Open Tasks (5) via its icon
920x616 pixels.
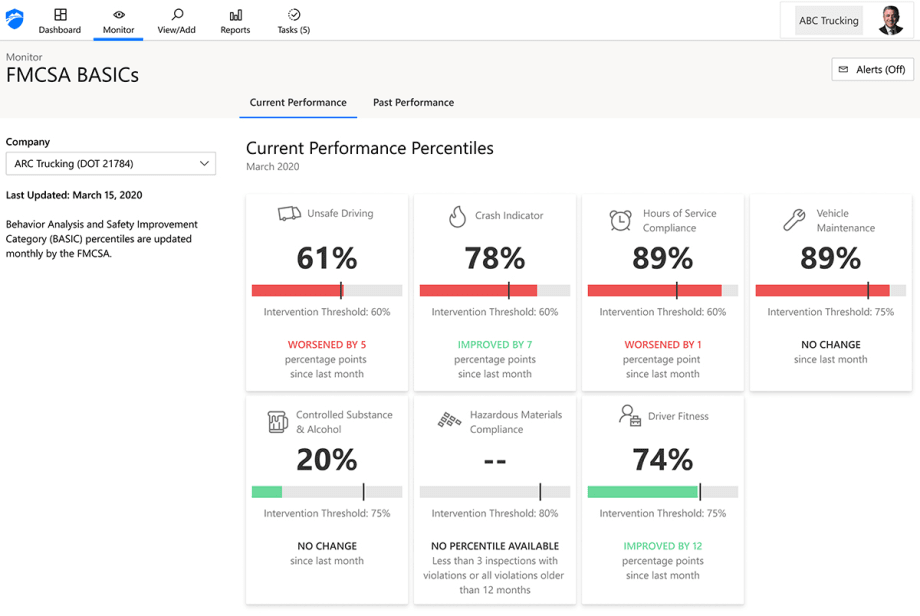[292, 15]
